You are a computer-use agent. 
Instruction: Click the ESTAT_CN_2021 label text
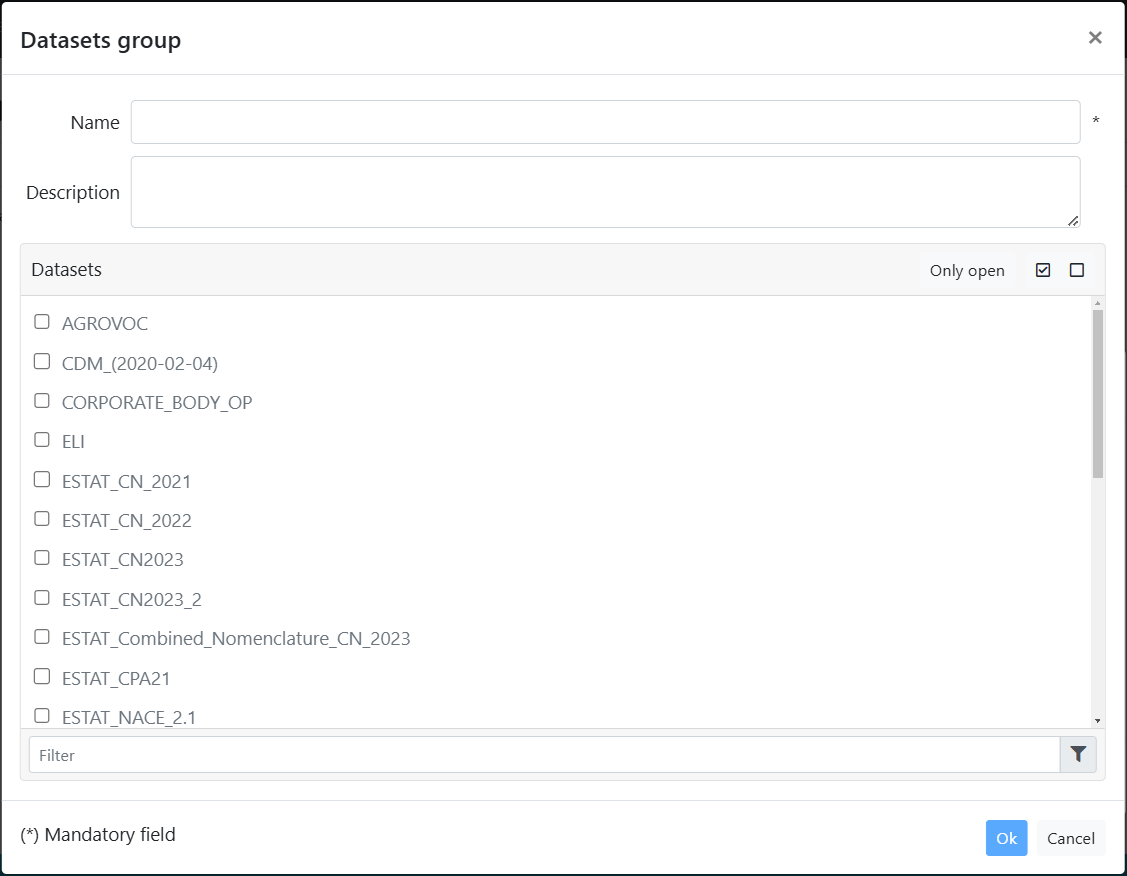[x=126, y=481]
